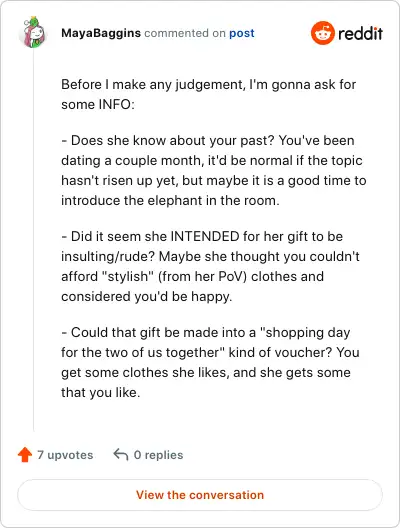Click the paragraph mentioning "INTENDED for her gift"
The width and height of the screenshot is (400, 528).
pyautogui.click(x=210, y=266)
